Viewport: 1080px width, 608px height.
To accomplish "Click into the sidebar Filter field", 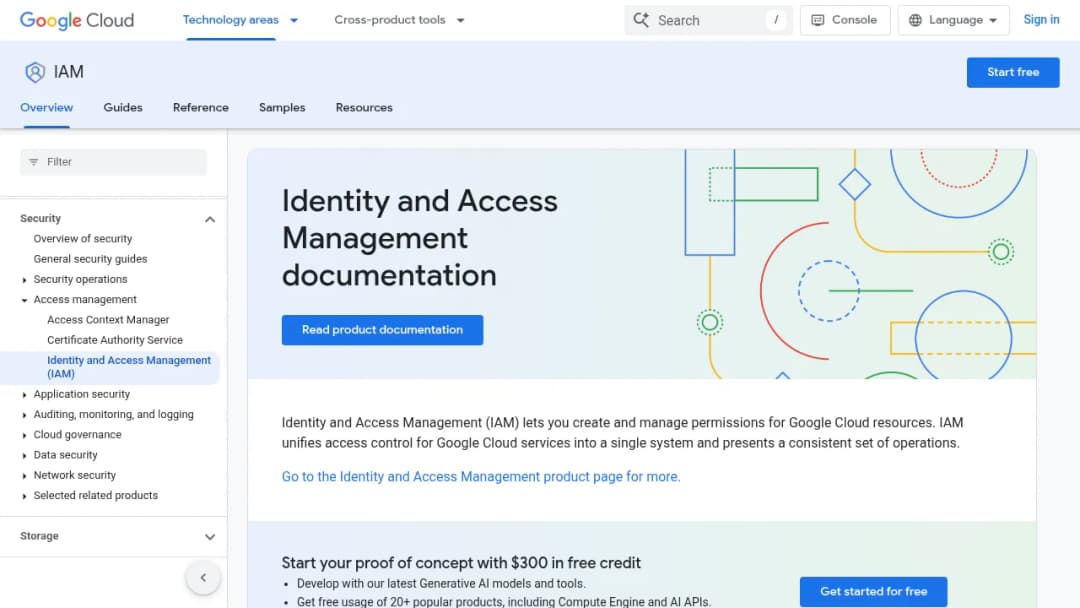I will [113, 162].
